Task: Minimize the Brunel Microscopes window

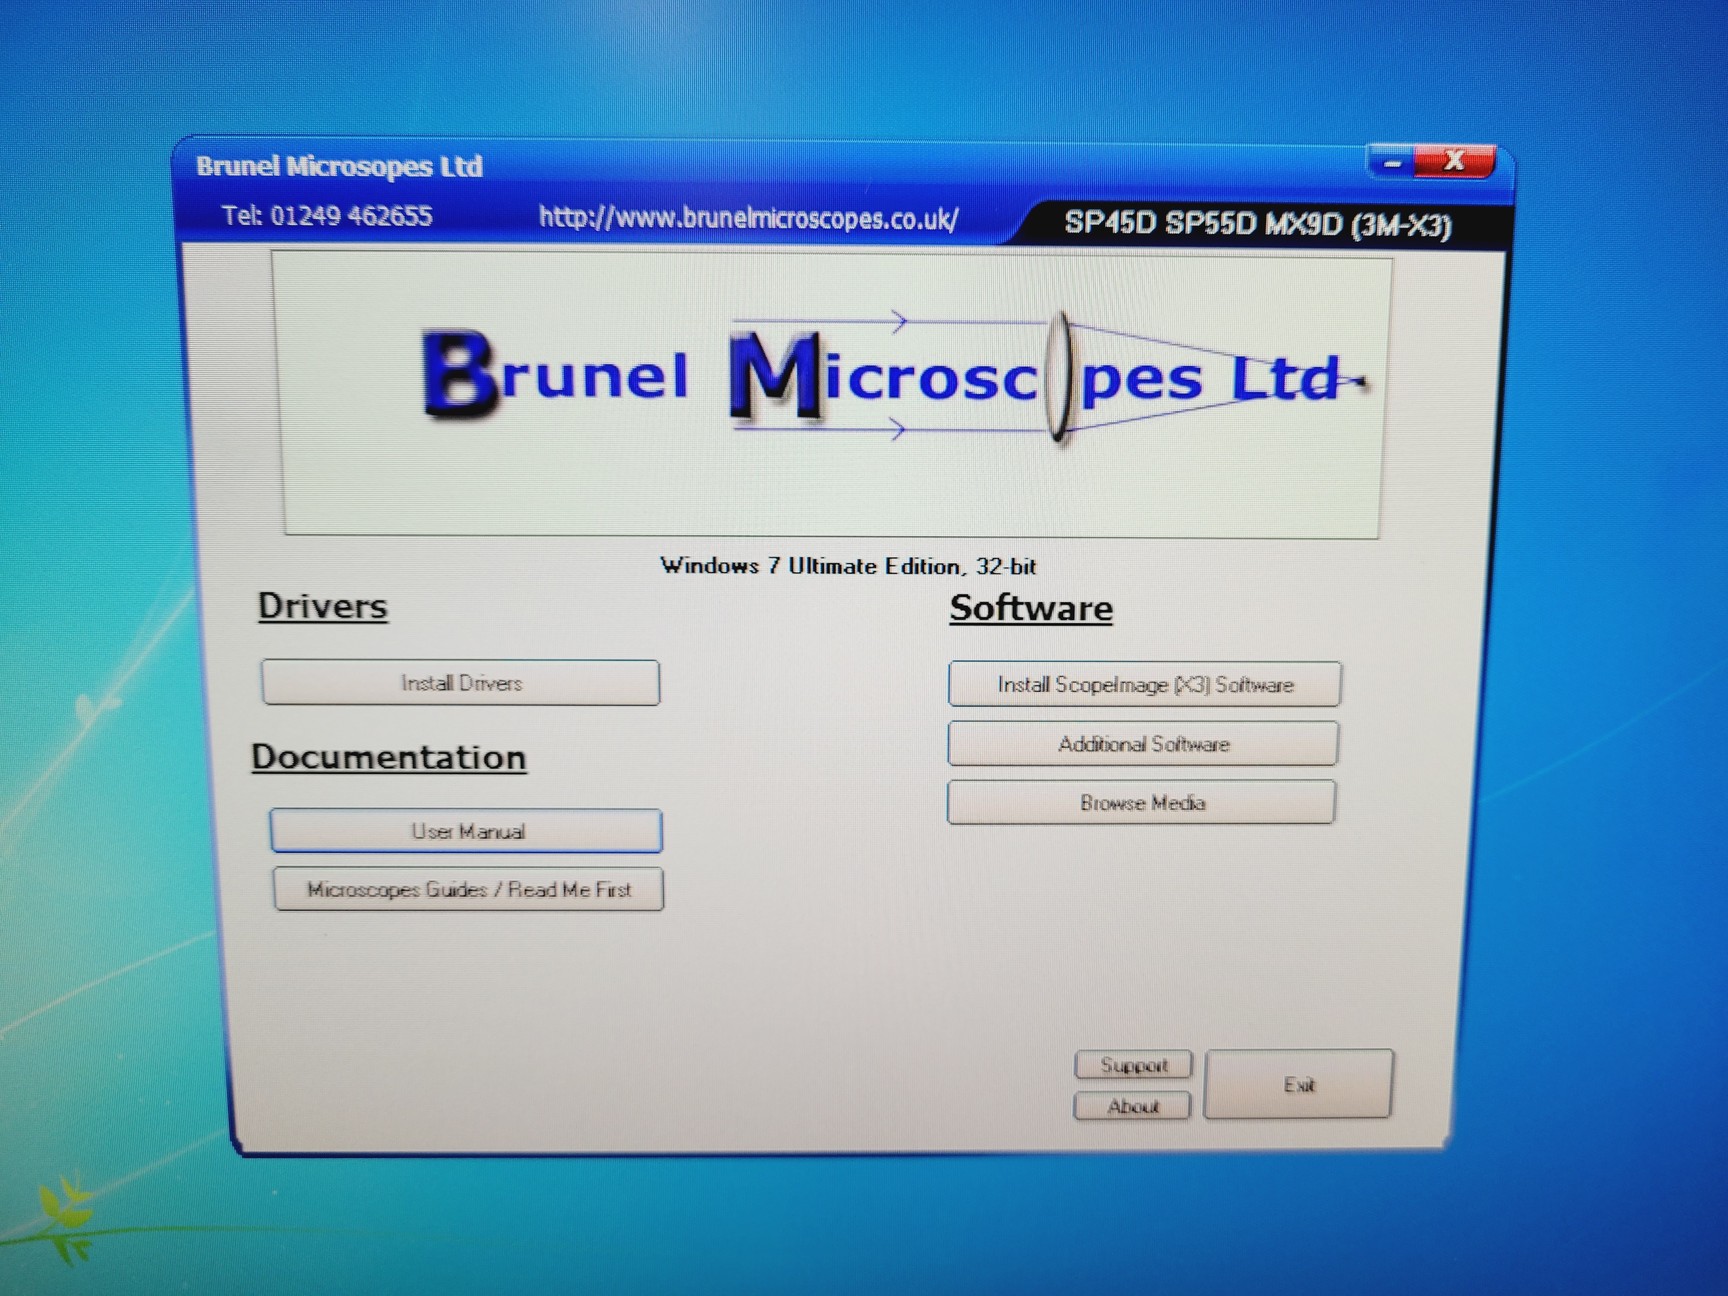Action: point(1391,162)
